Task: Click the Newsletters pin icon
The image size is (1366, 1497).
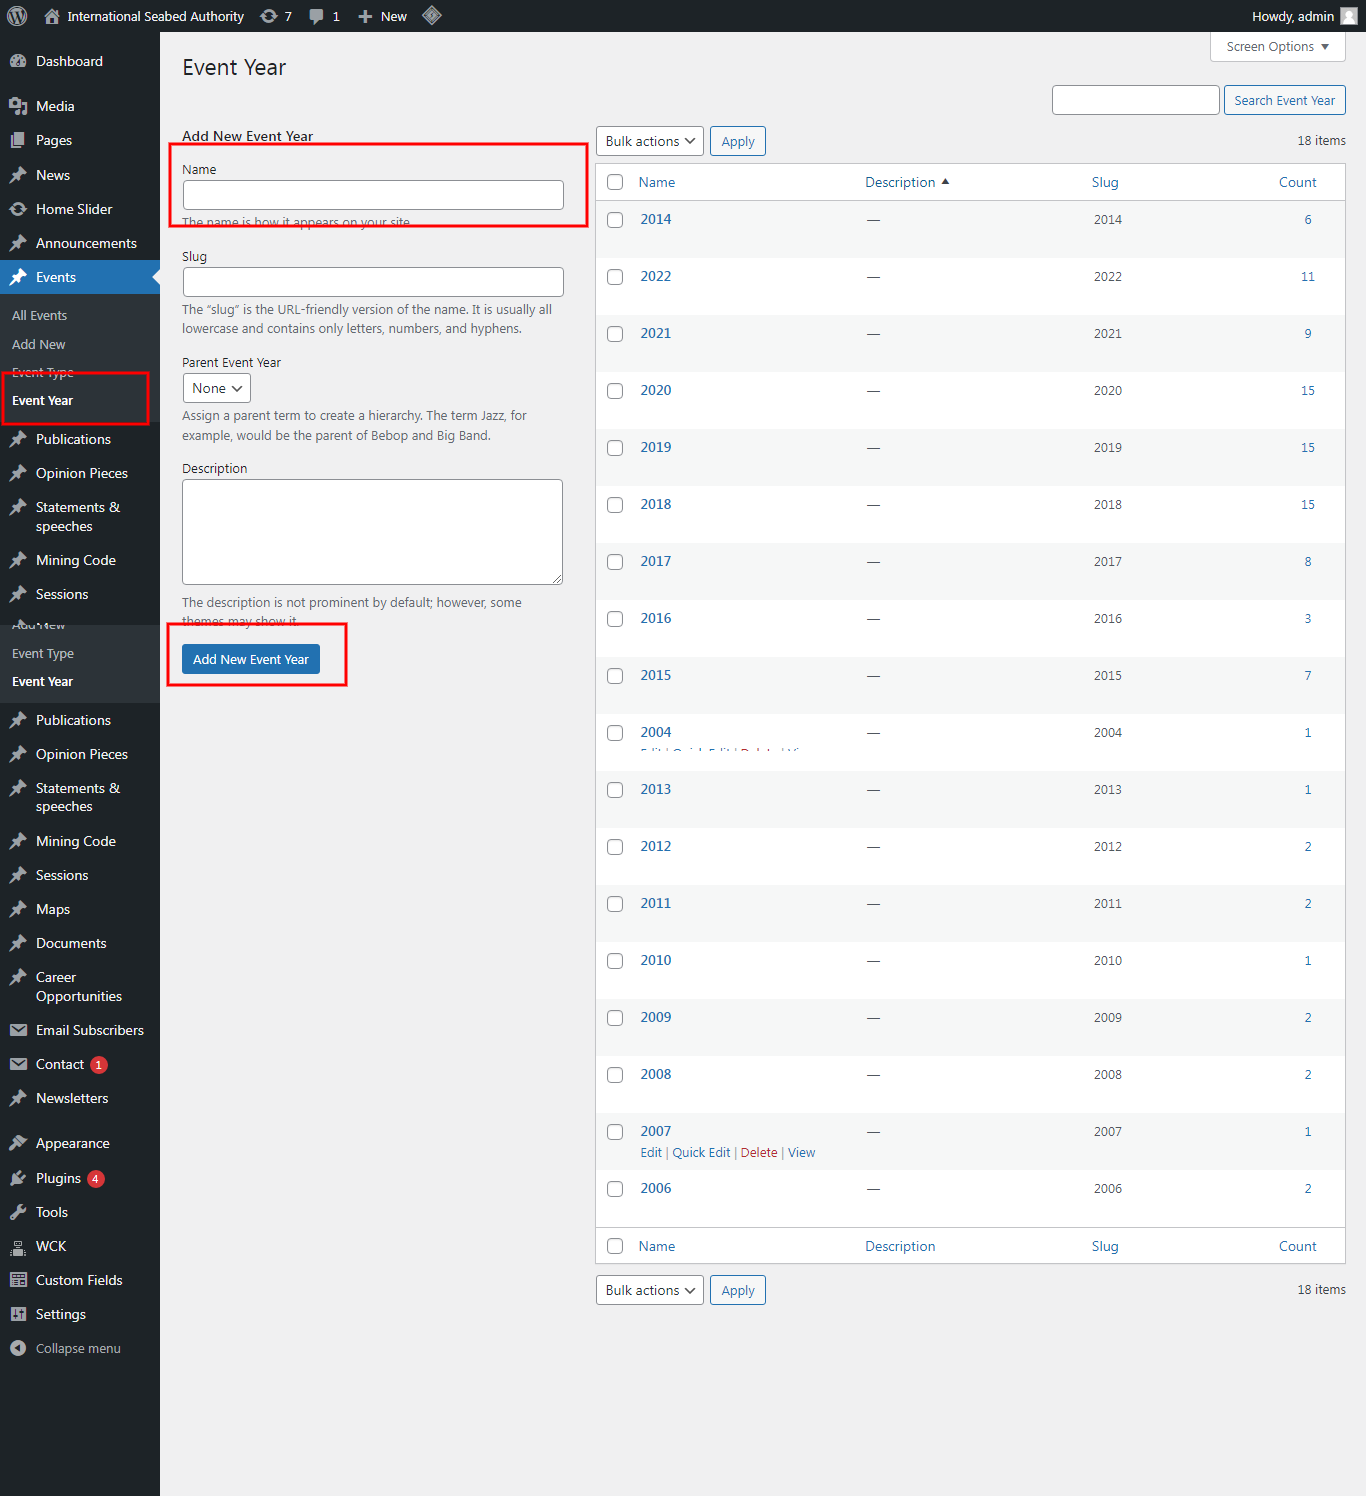Action: click(x=18, y=1098)
